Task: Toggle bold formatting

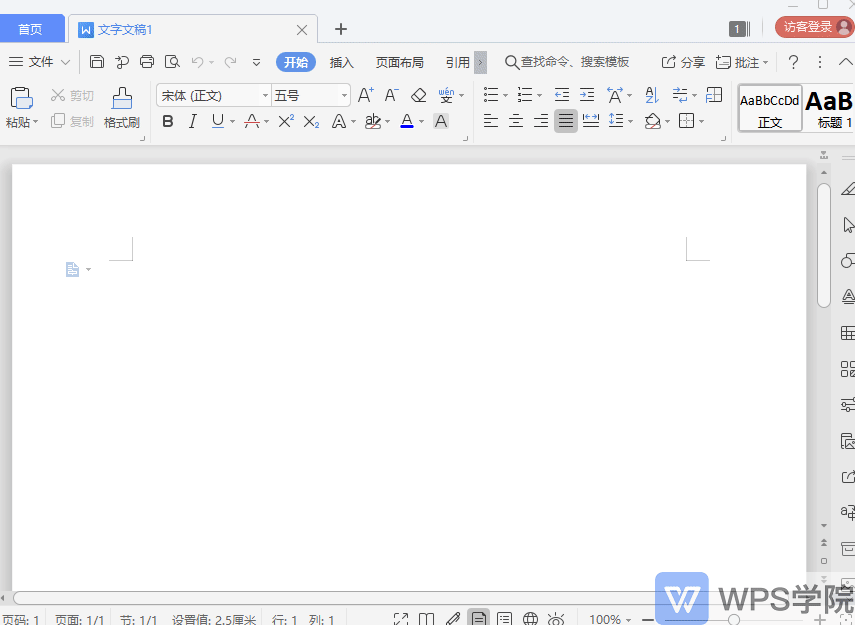Action: (167, 121)
